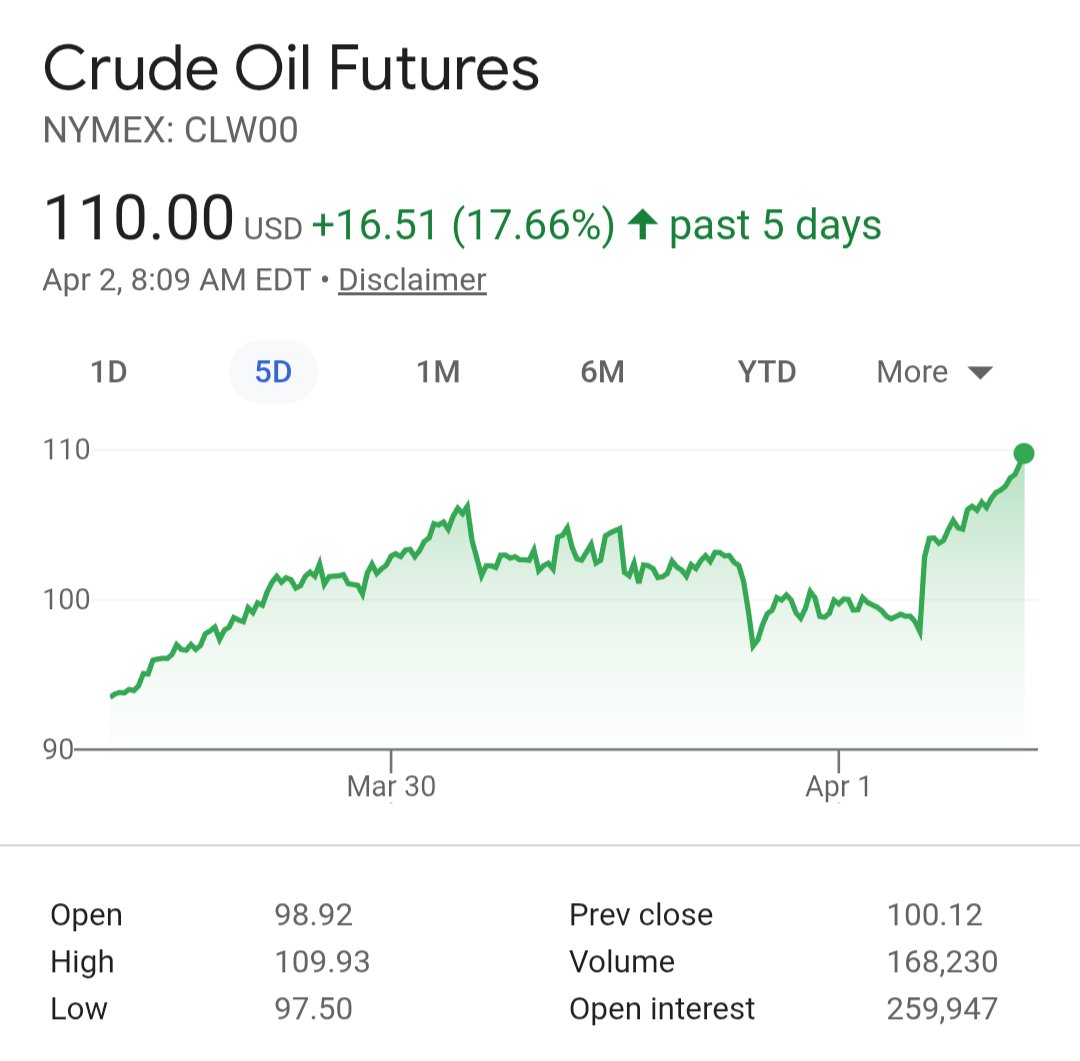Click the green current-price dot on chart
The width and height of the screenshot is (1080, 1061).
1024,453
